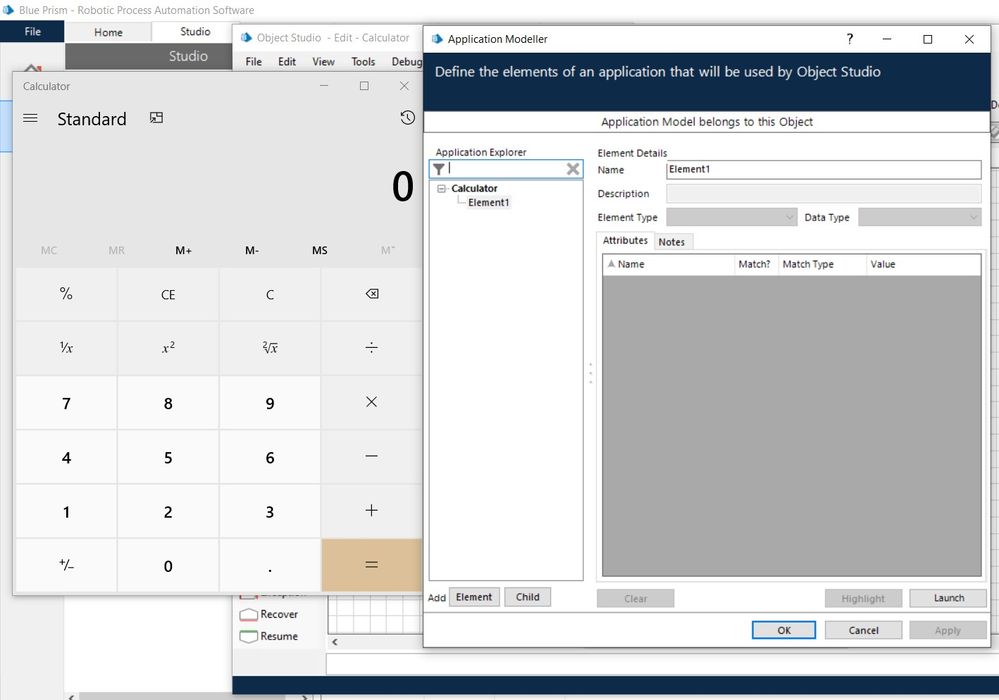Click the MS memory store key
The width and height of the screenshot is (999, 700).
(x=320, y=251)
